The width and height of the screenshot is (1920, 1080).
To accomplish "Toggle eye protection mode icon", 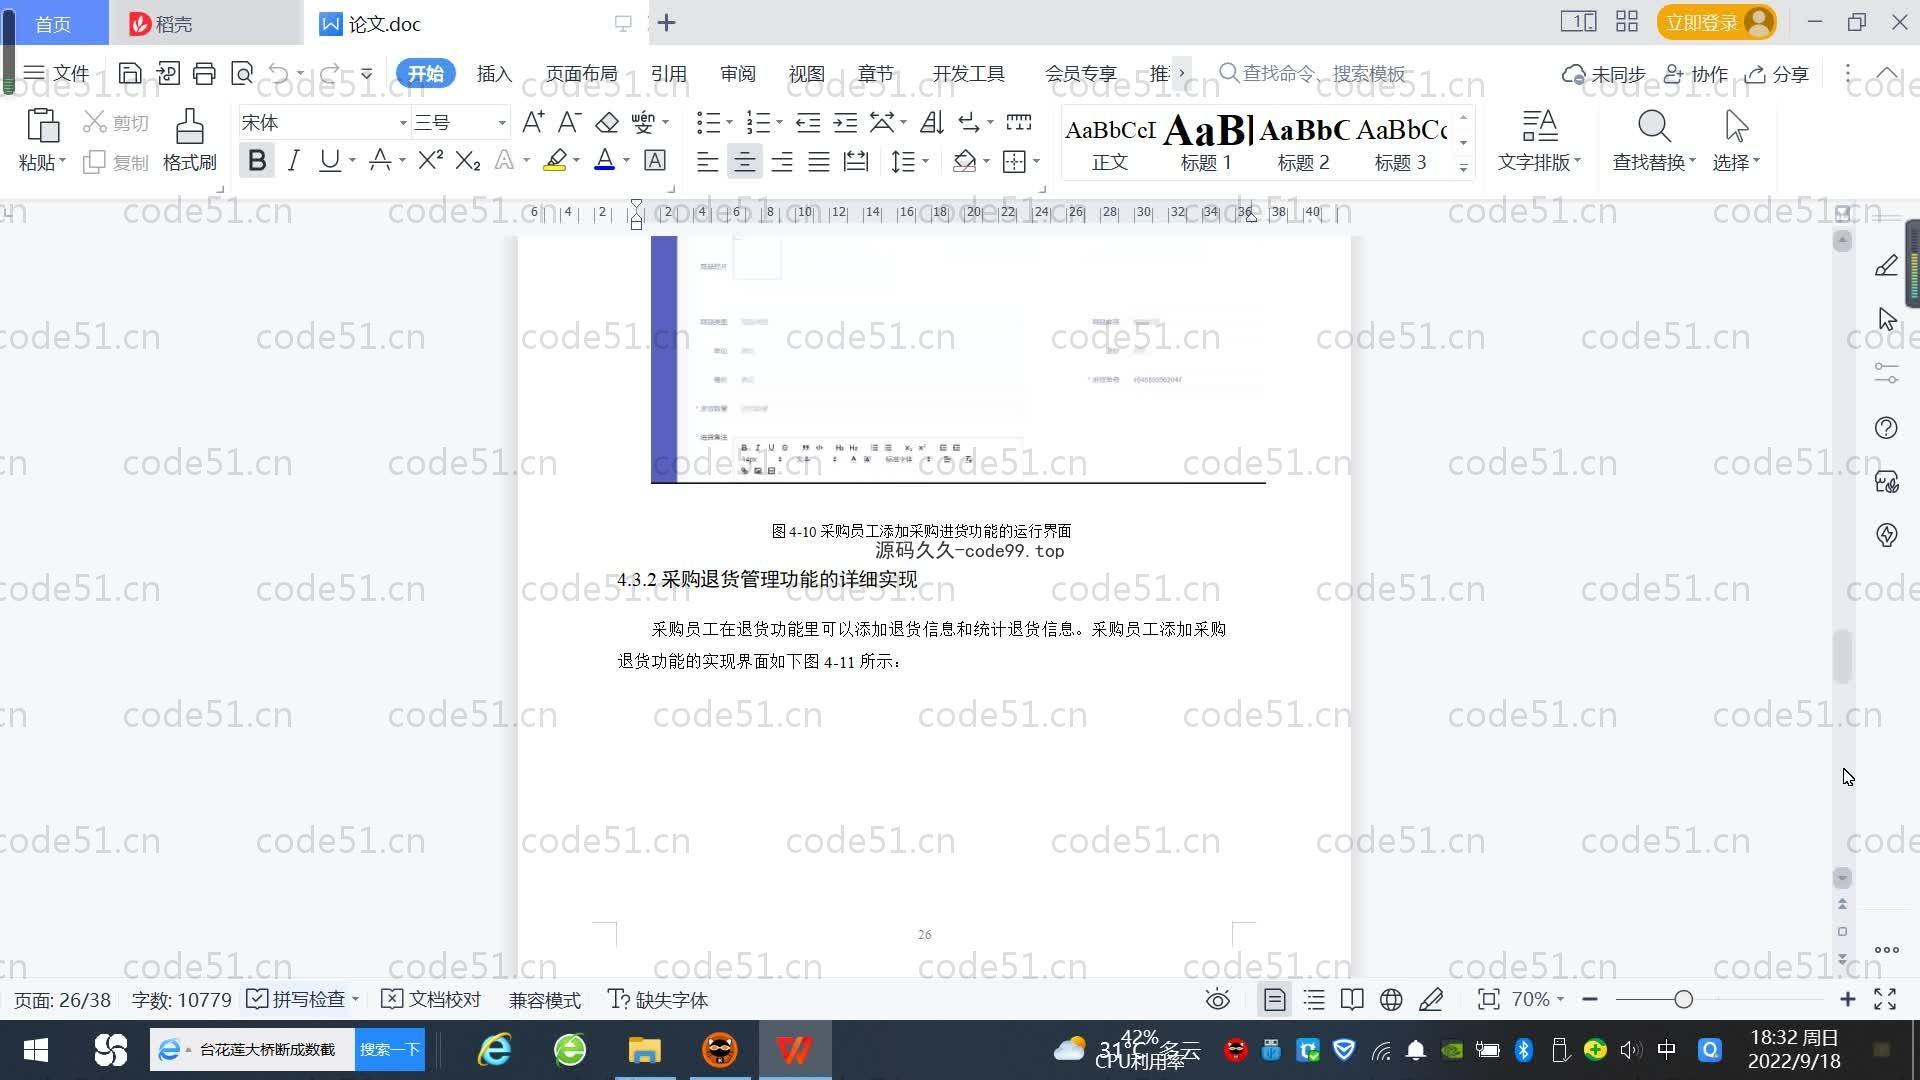I will point(1217,999).
